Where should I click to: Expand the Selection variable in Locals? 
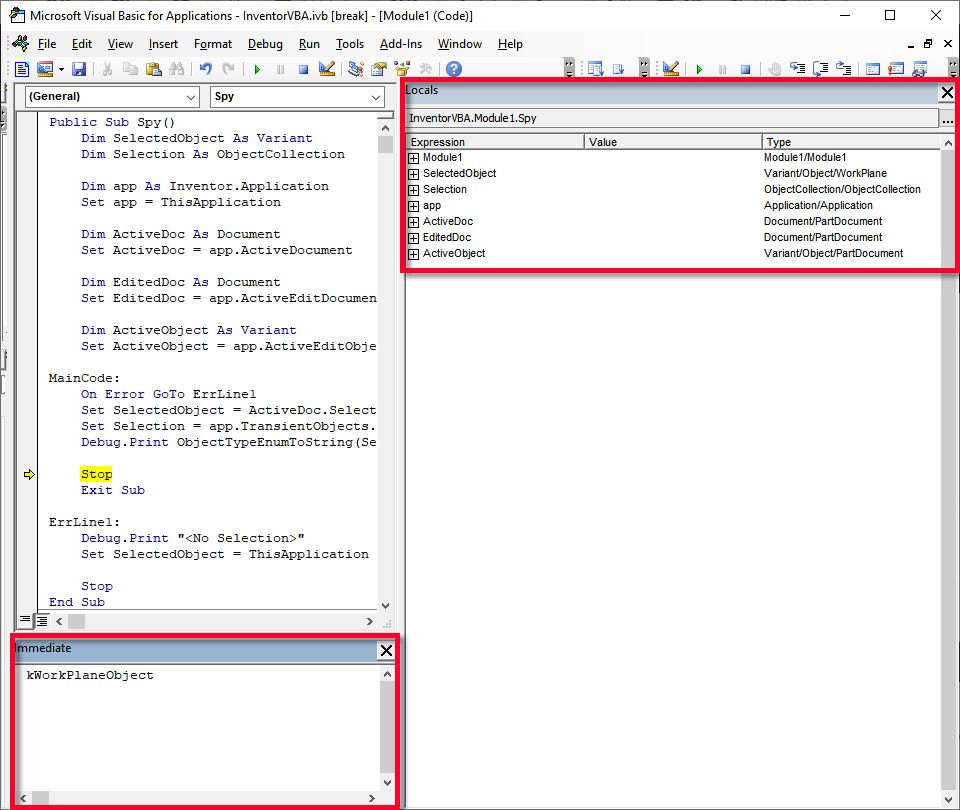click(413, 190)
